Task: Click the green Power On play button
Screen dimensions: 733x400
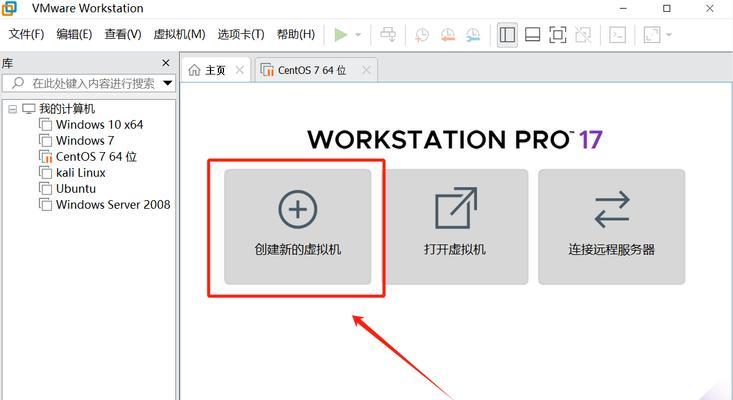Action: 341,35
